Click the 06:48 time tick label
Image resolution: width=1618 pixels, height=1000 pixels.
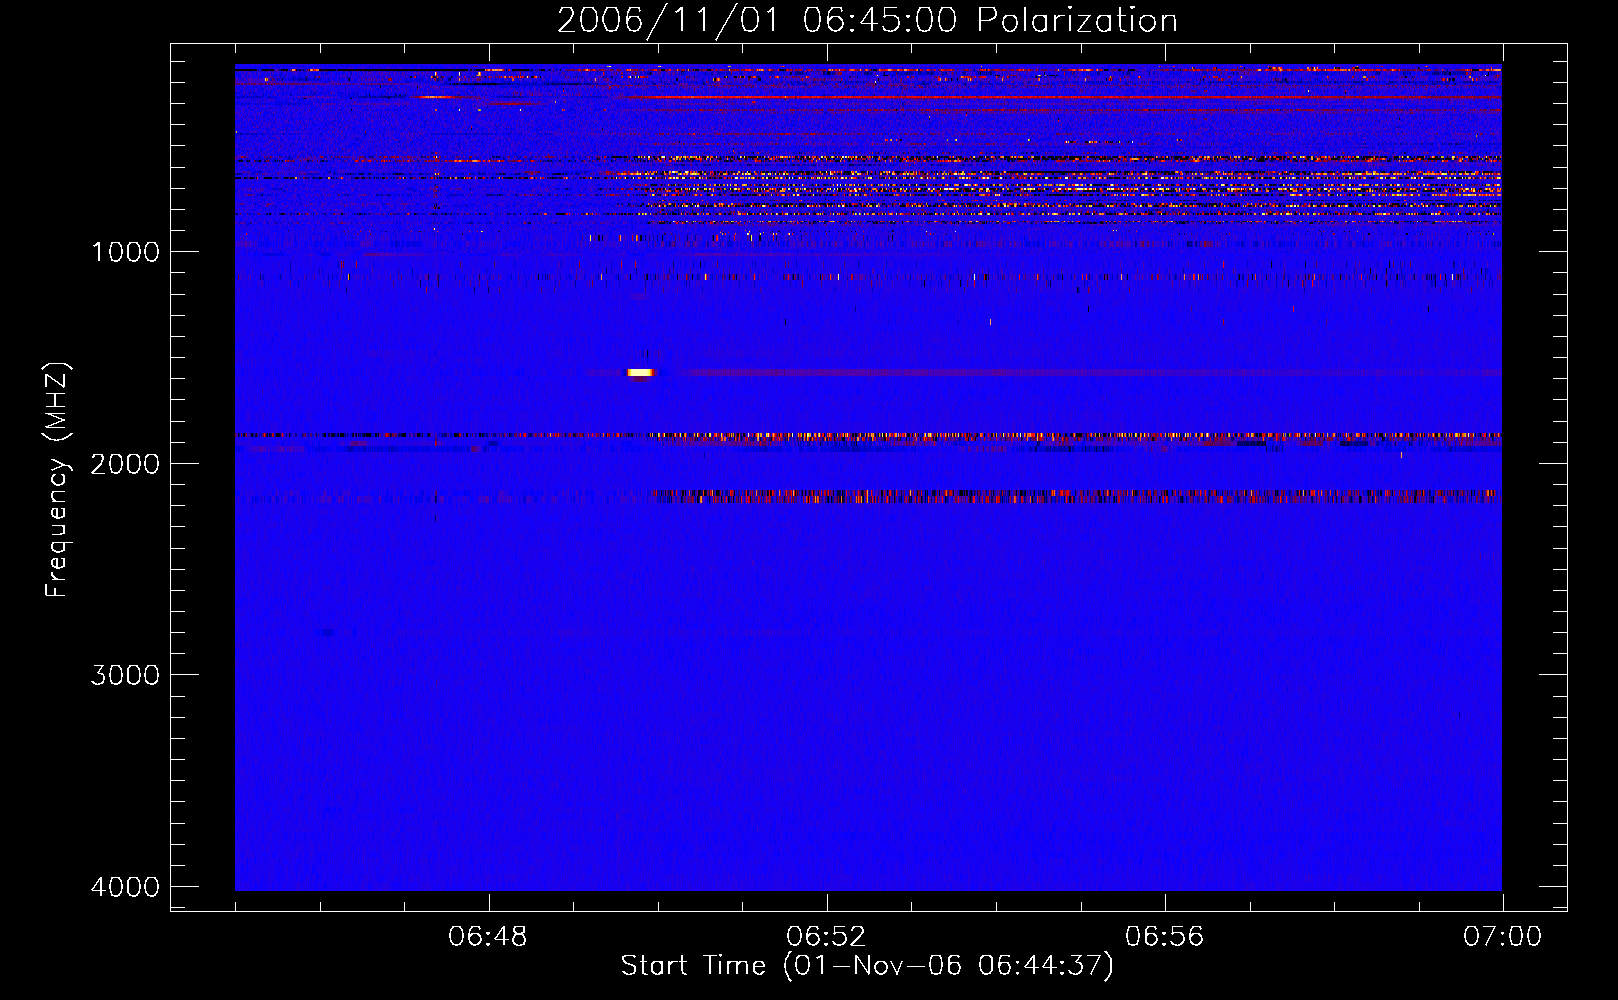[488, 937]
